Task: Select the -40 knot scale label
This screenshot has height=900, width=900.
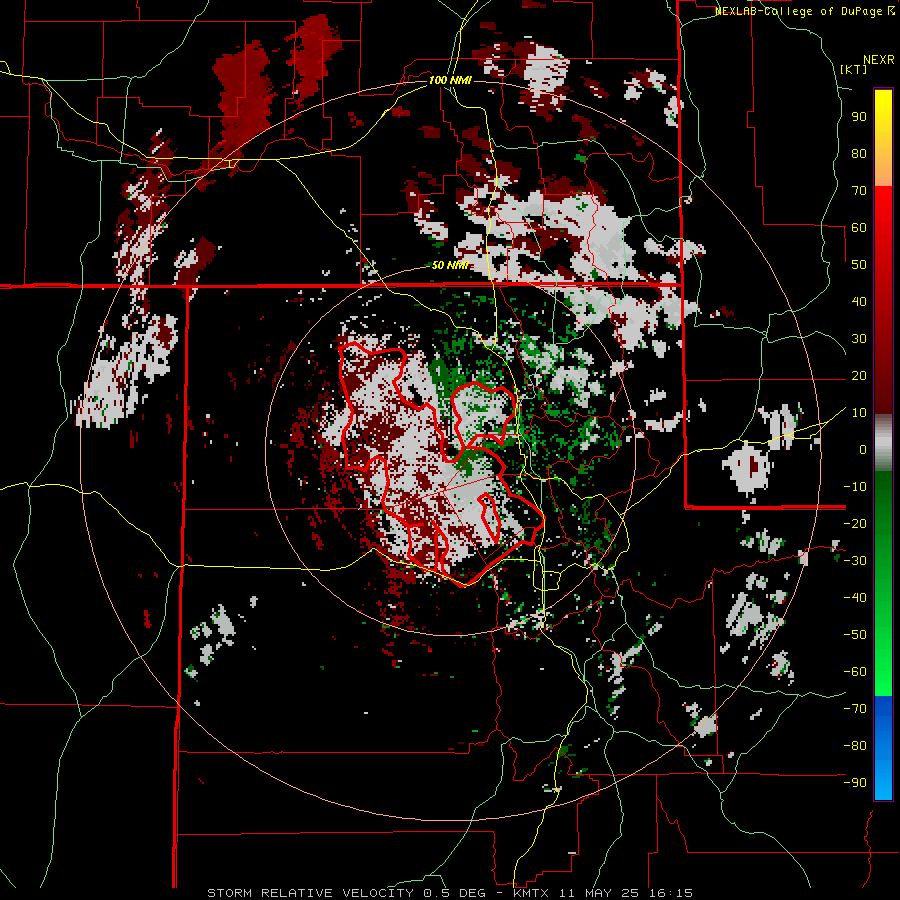Action: (x=855, y=598)
